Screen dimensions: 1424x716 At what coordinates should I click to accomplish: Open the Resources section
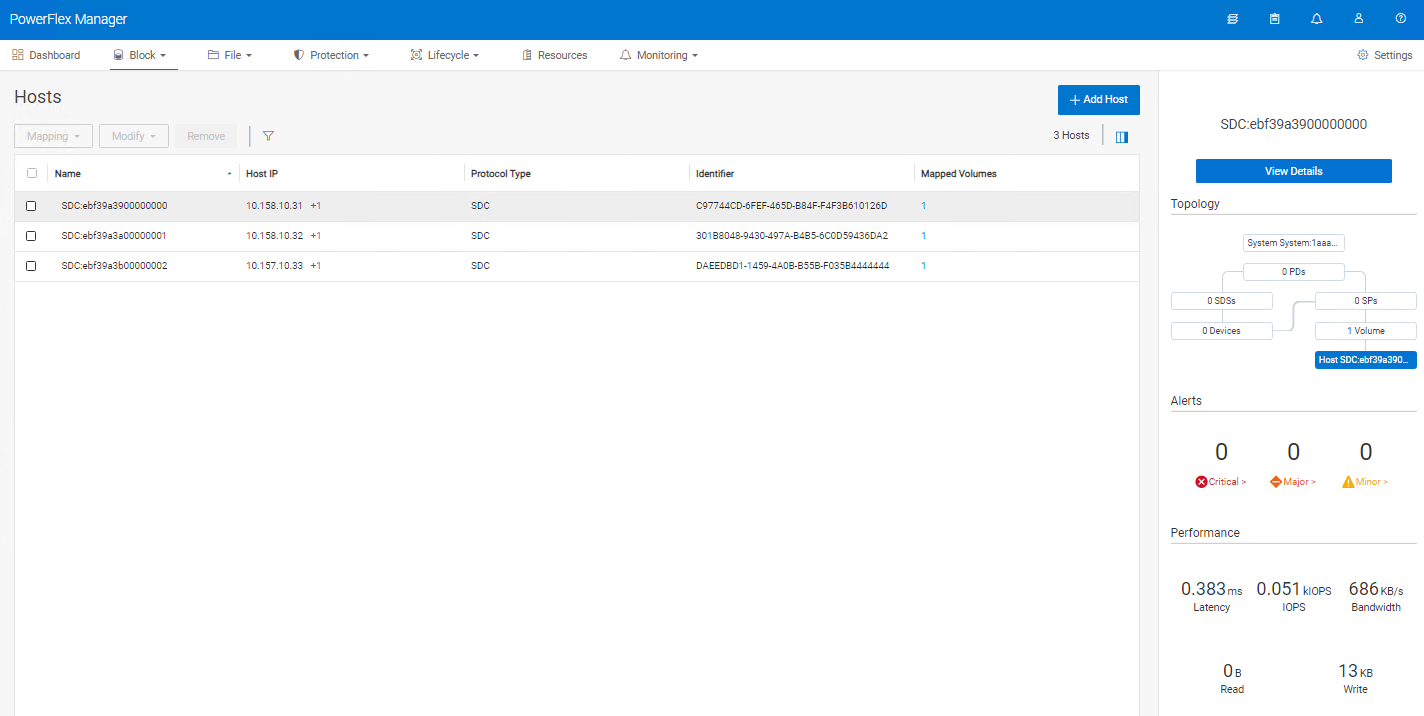(x=554, y=55)
